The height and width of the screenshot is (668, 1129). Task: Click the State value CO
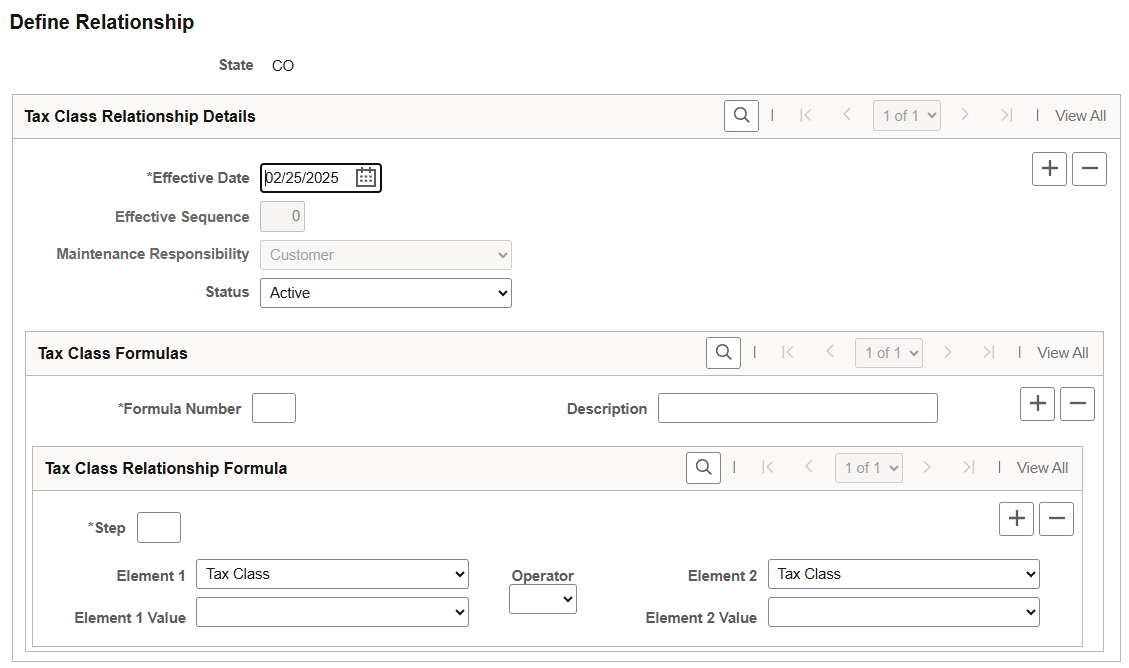coord(283,66)
